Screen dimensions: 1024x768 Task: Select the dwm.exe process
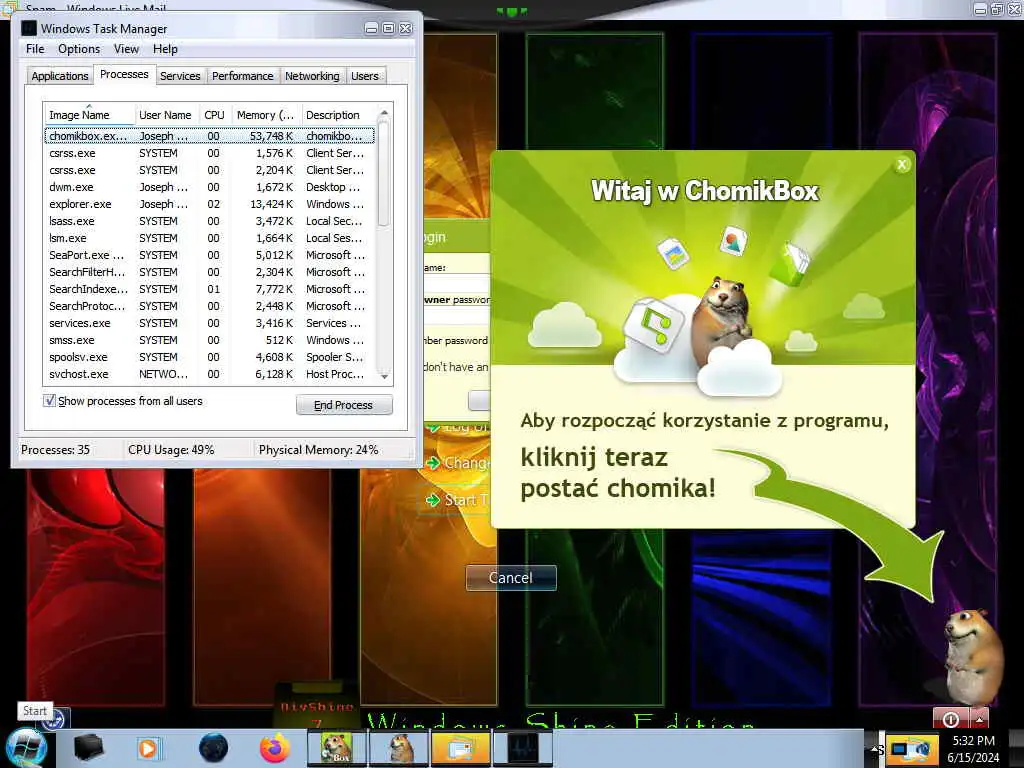click(210, 187)
